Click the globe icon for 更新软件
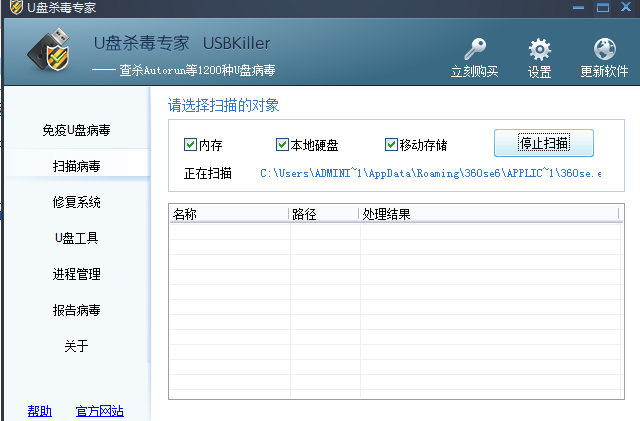Viewport: 640px width, 421px height. point(604,49)
